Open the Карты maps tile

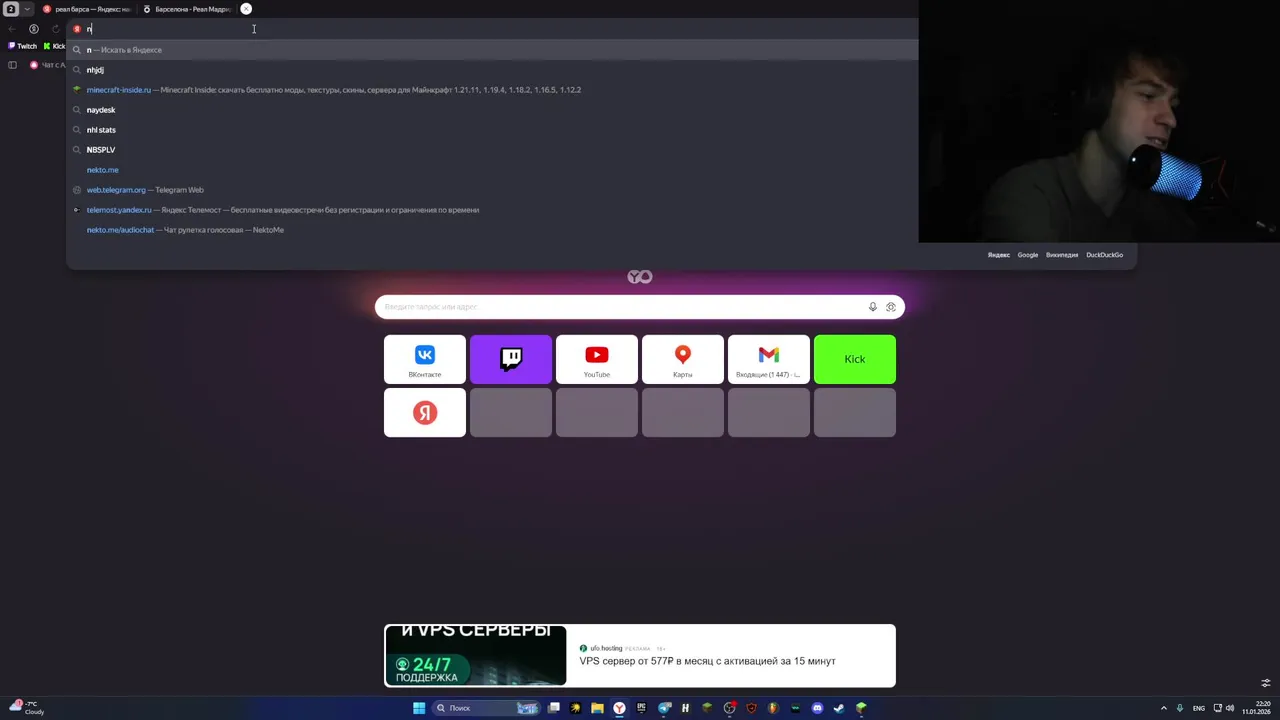[x=683, y=359]
